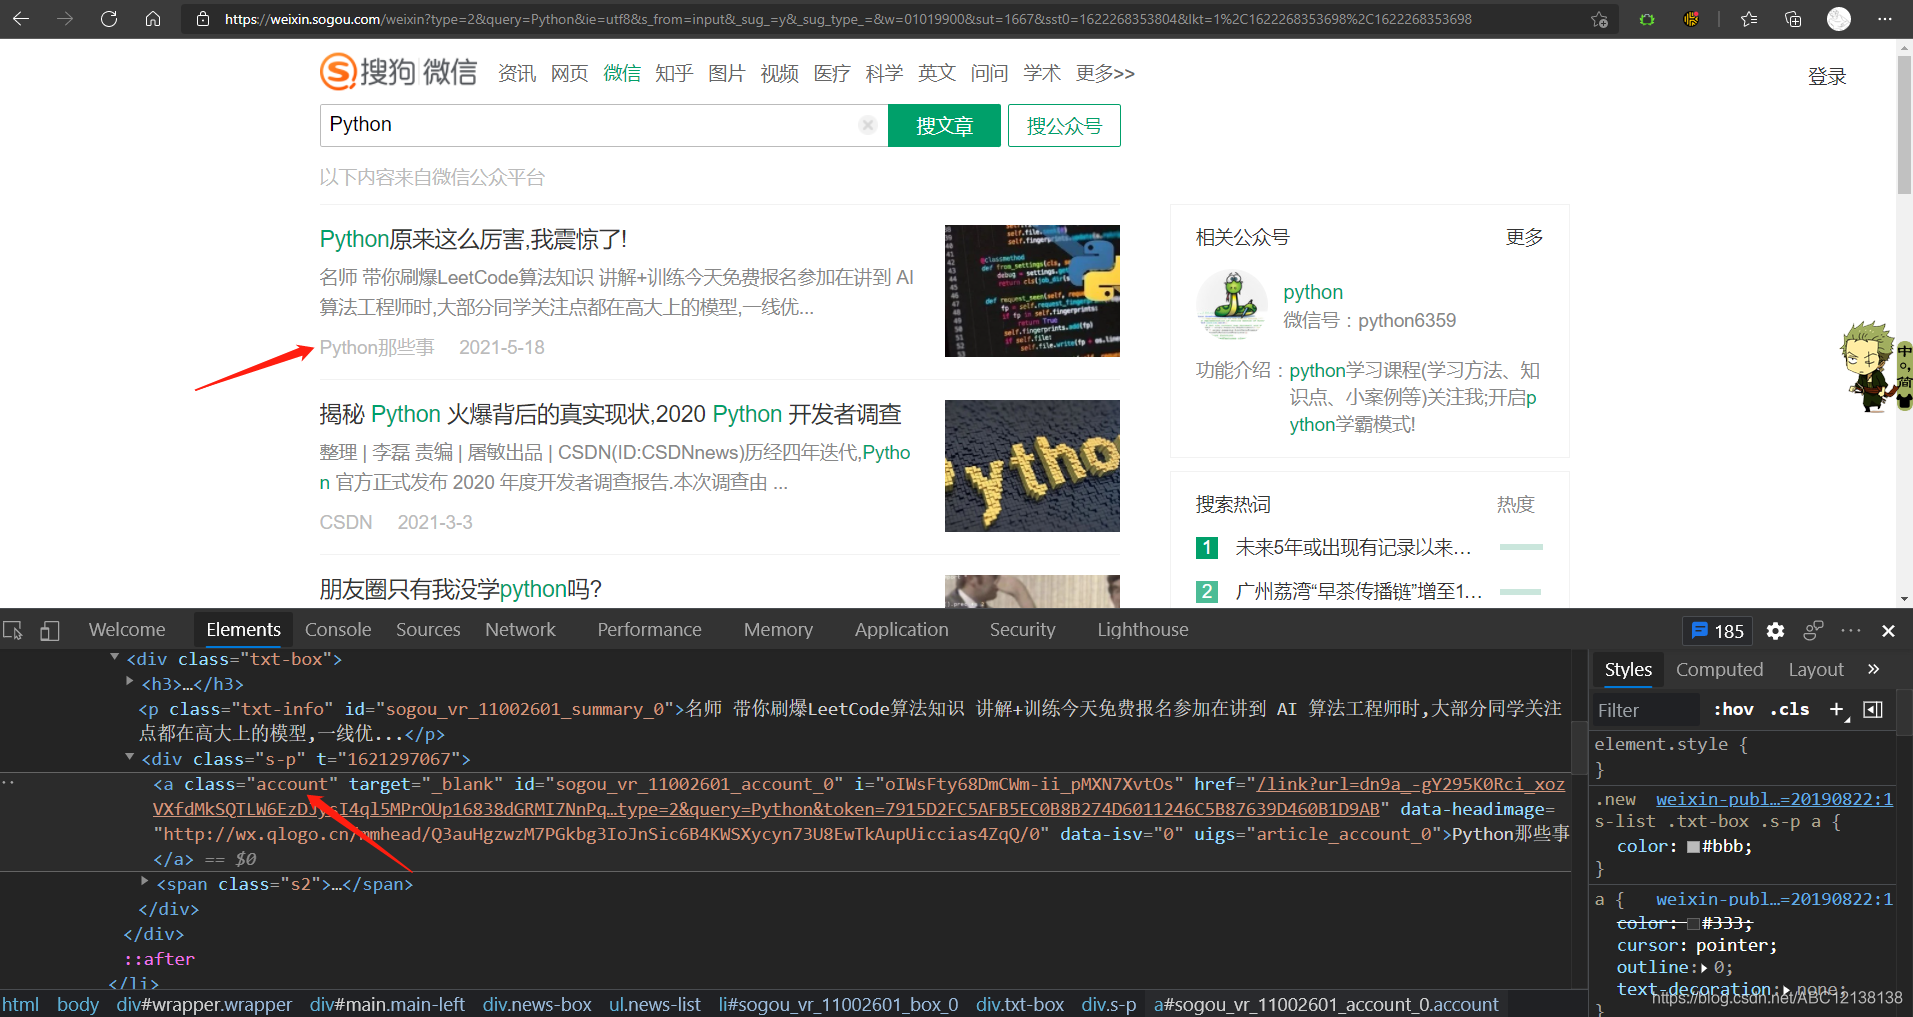Viewport: 1913px width, 1017px height.
Task: Open article Python原来这么厉害,我震惊了!
Action: pyautogui.click(x=473, y=239)
